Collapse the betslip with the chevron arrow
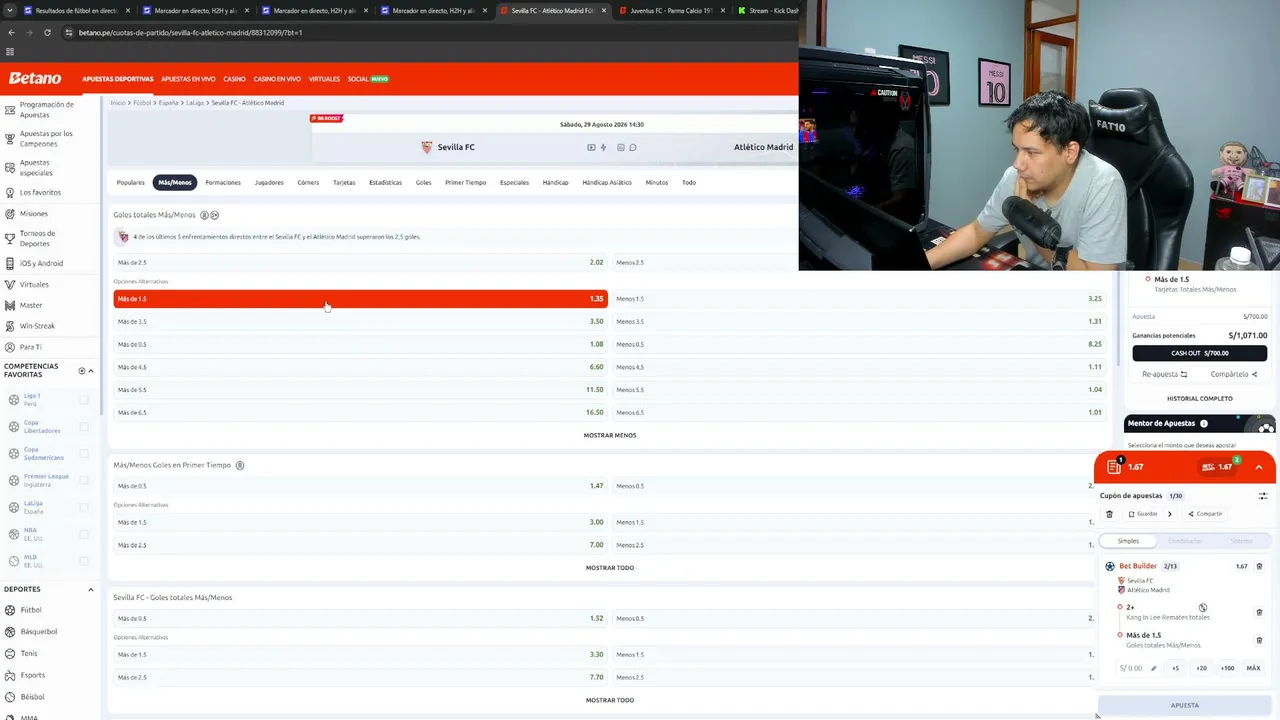 click(1259, 467)
